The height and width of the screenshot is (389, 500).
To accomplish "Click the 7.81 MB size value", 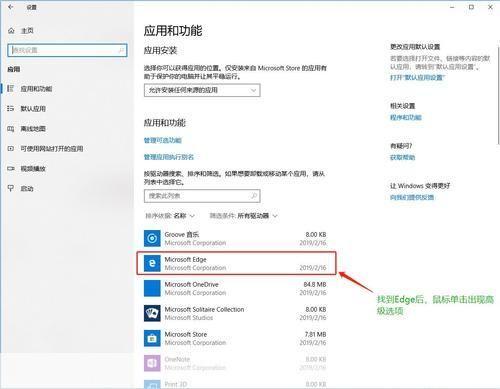I will point(315,334).
